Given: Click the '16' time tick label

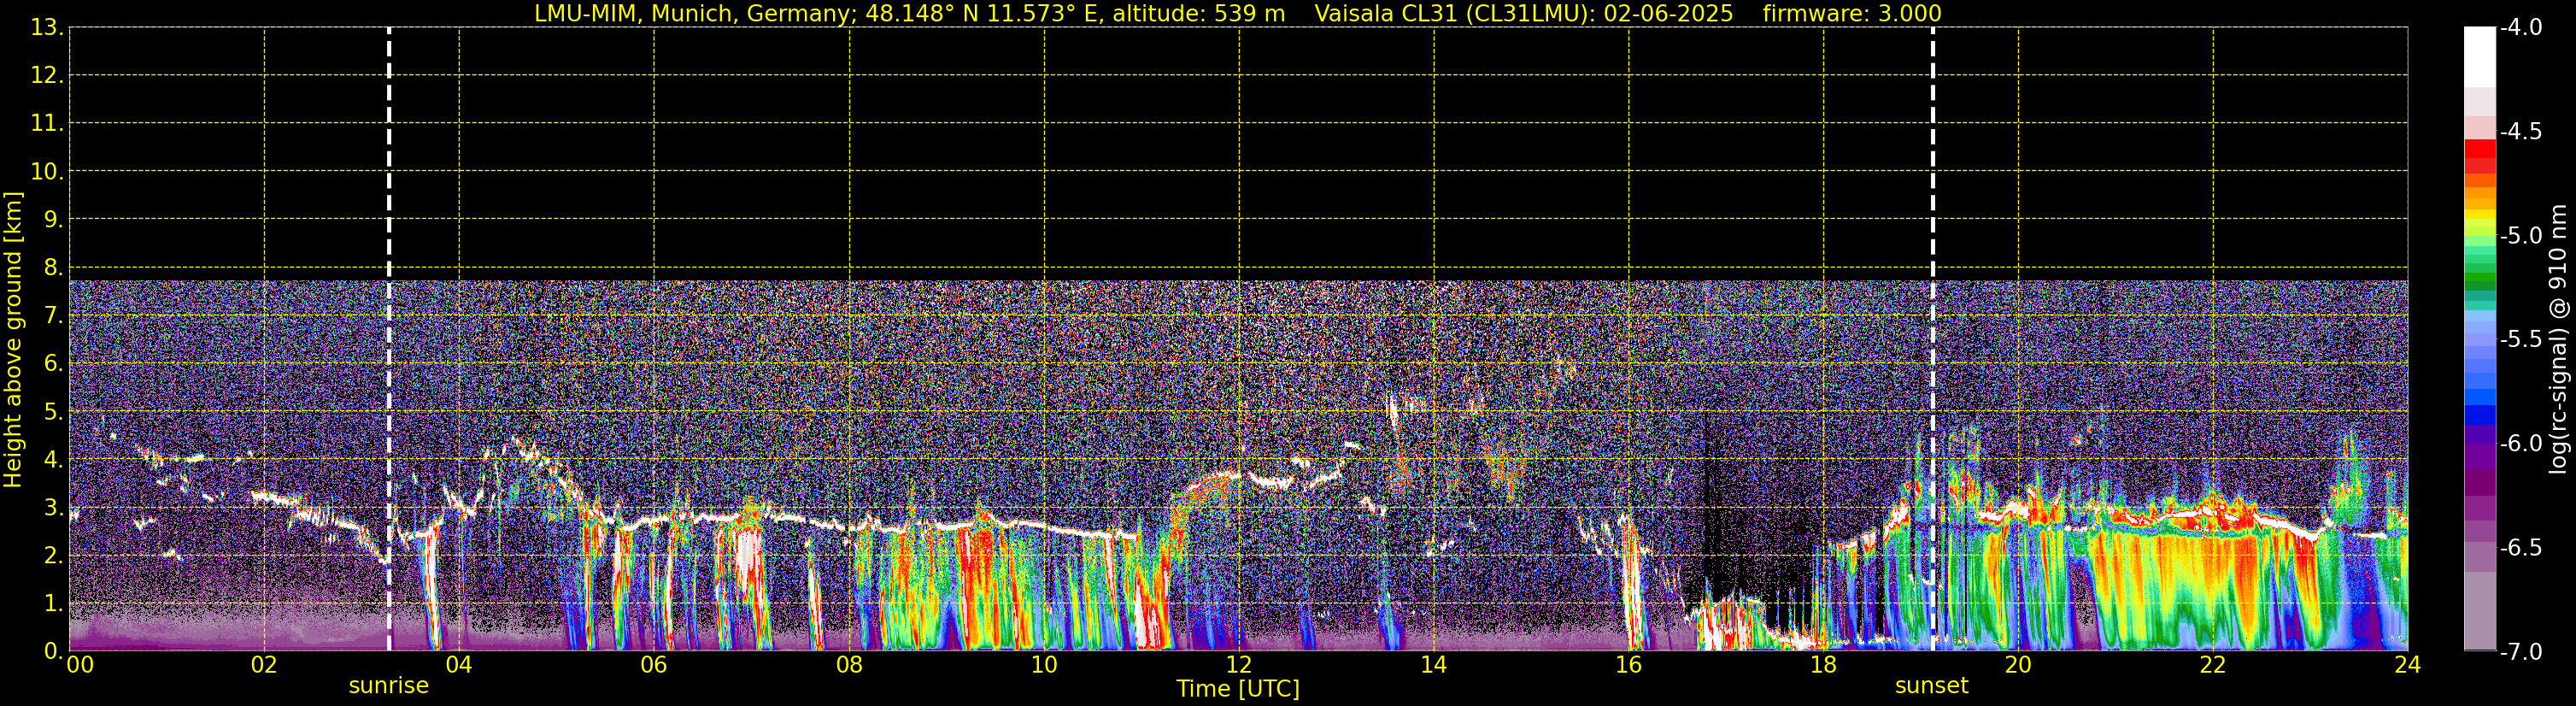Looking at the screenshot, I should click(x=1629, y=665).
